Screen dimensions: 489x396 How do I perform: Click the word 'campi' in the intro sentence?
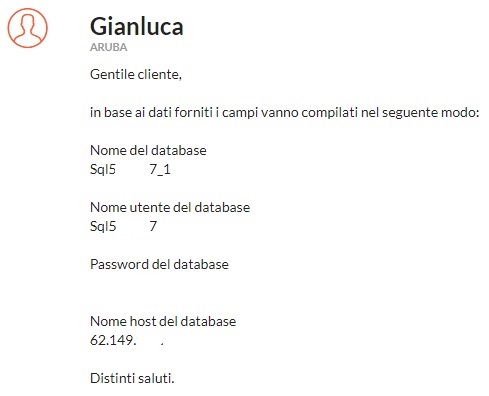(x=240, y=112)
